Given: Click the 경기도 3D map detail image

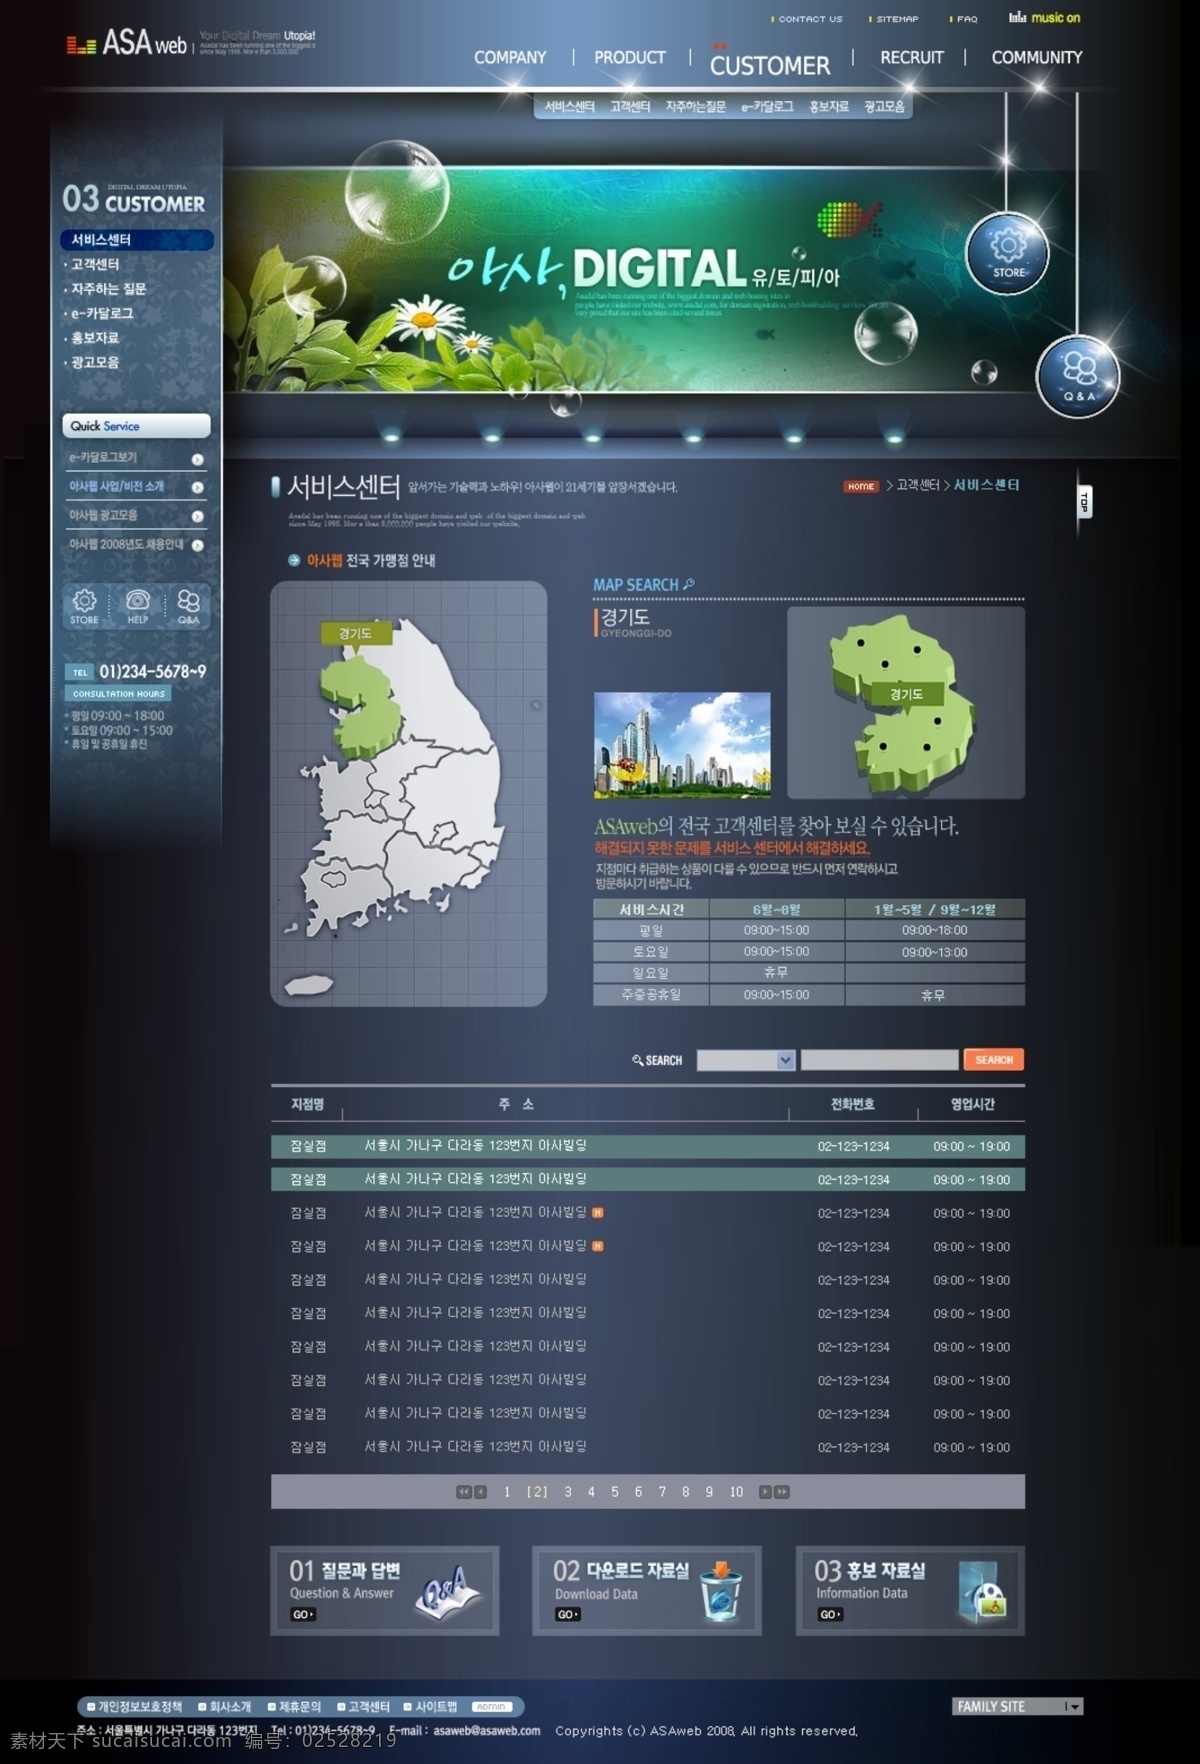Looking at the screenshot, I should click(x=906, y=703).
